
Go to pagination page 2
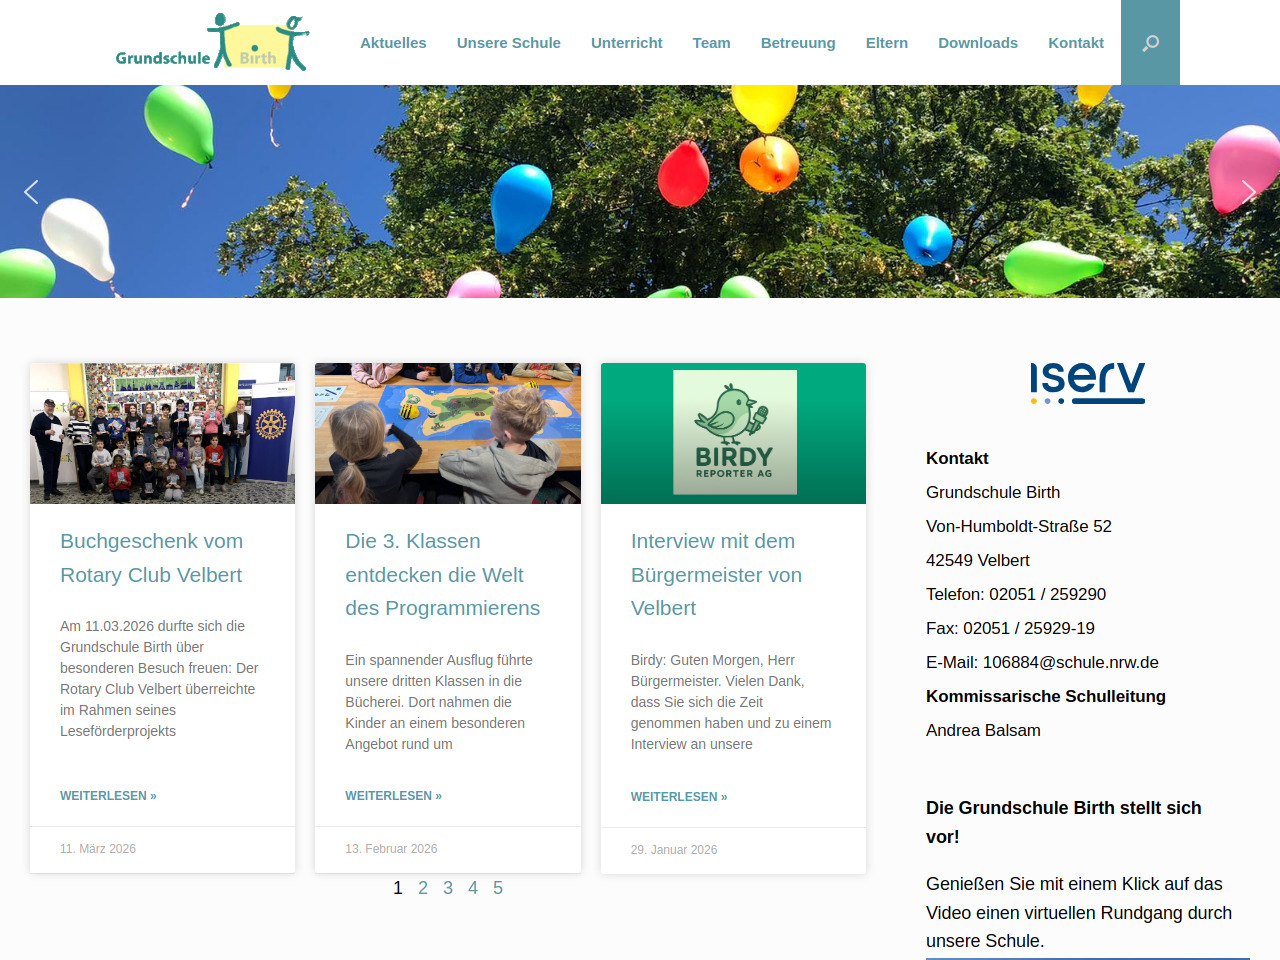[x=423, y=888]
